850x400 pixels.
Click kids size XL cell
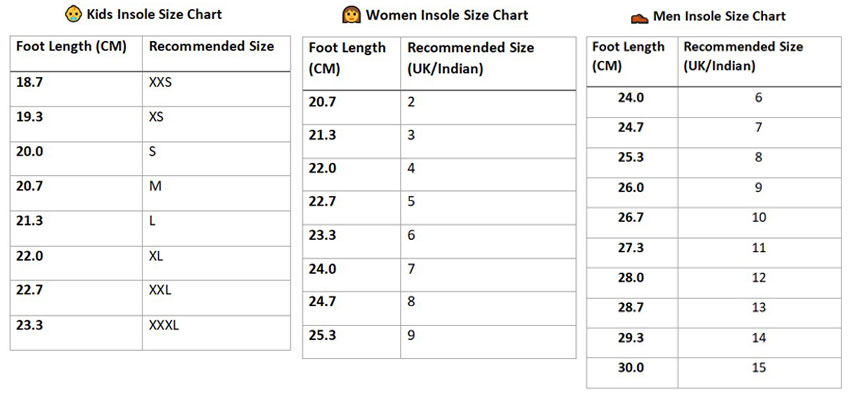pos(157,256)
